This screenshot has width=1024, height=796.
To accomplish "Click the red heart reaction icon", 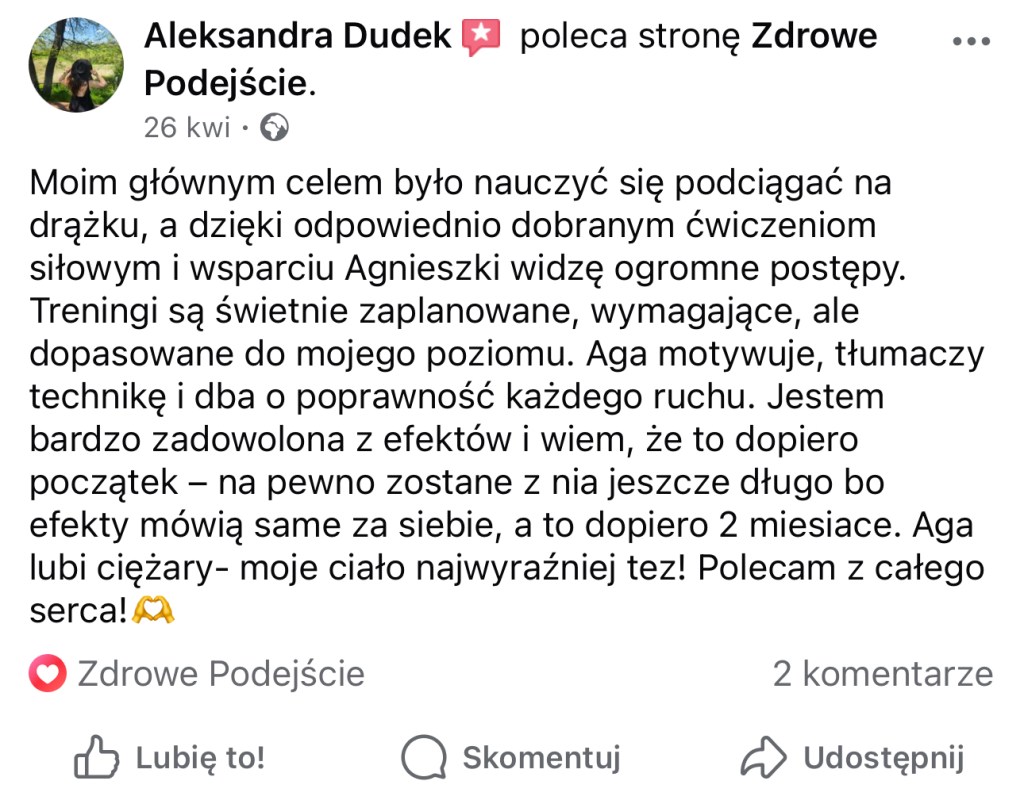I will (48, 674).
